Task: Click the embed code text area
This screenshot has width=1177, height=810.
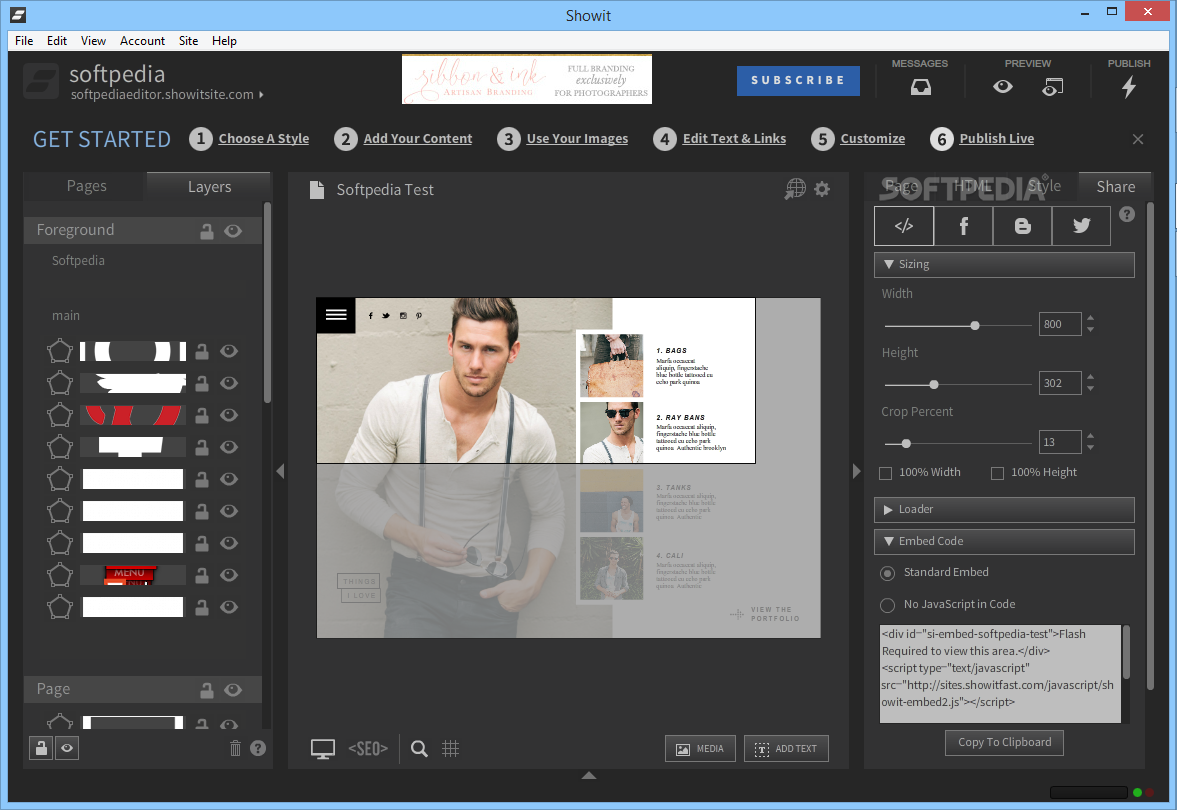Action: (1001, 673)
